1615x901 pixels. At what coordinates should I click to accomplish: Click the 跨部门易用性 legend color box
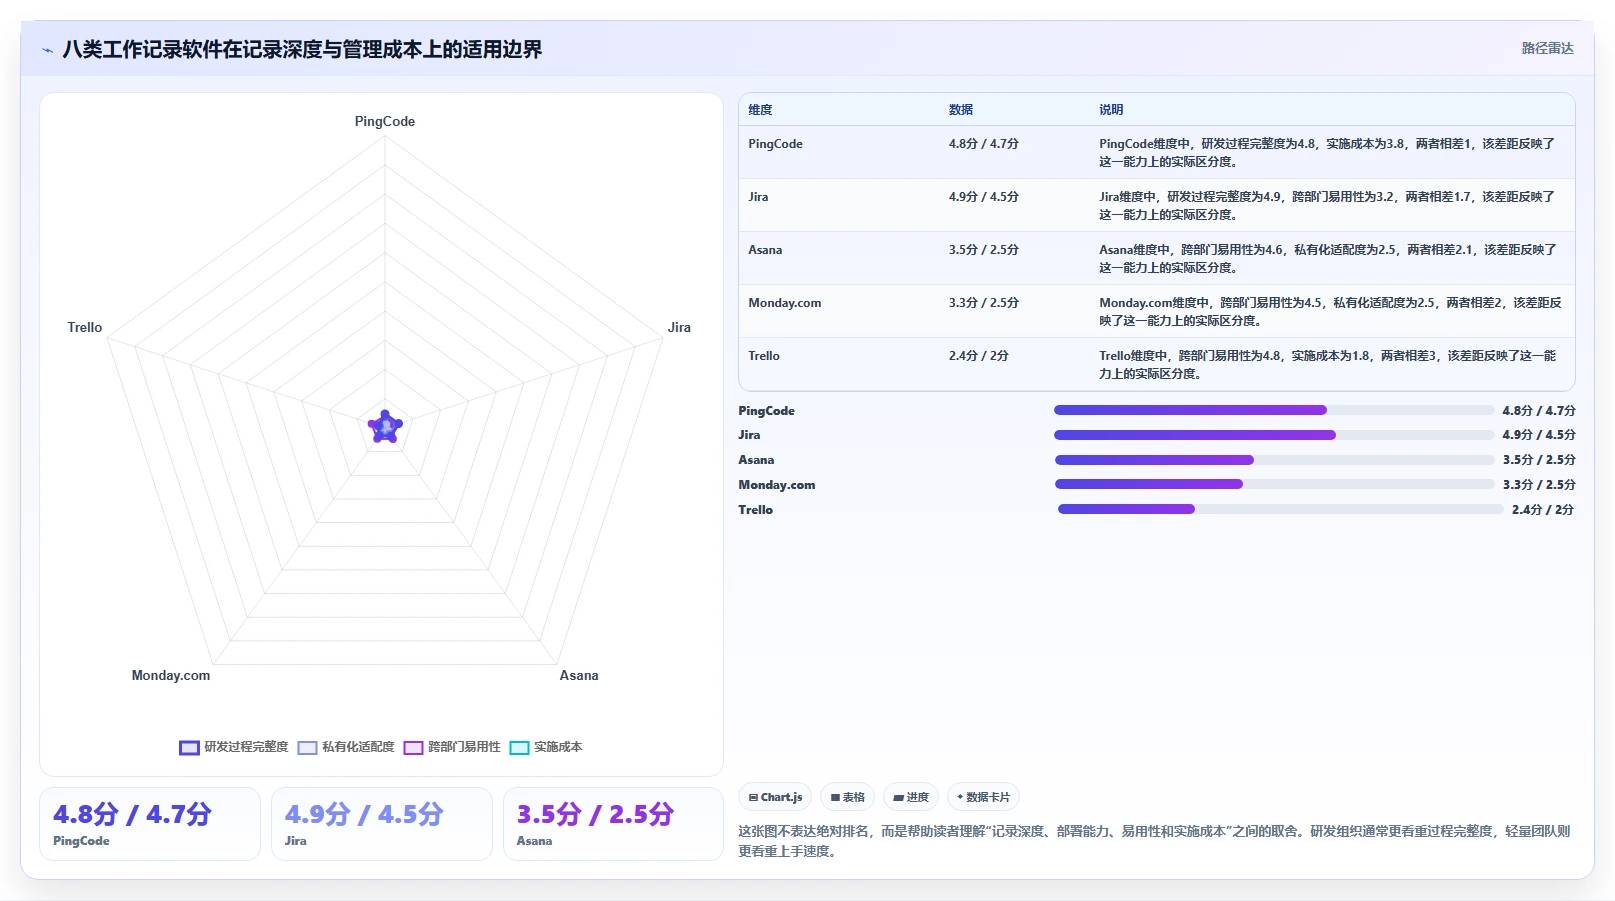click(x=413, y=747)
